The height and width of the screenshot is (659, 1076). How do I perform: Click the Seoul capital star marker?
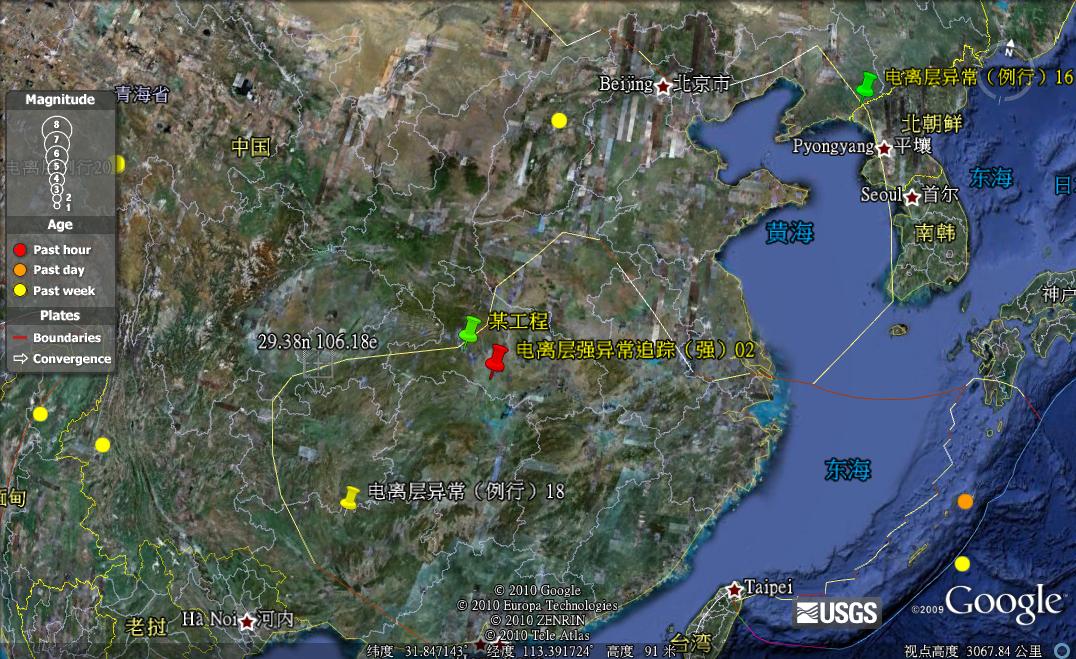tap(912, 198)
